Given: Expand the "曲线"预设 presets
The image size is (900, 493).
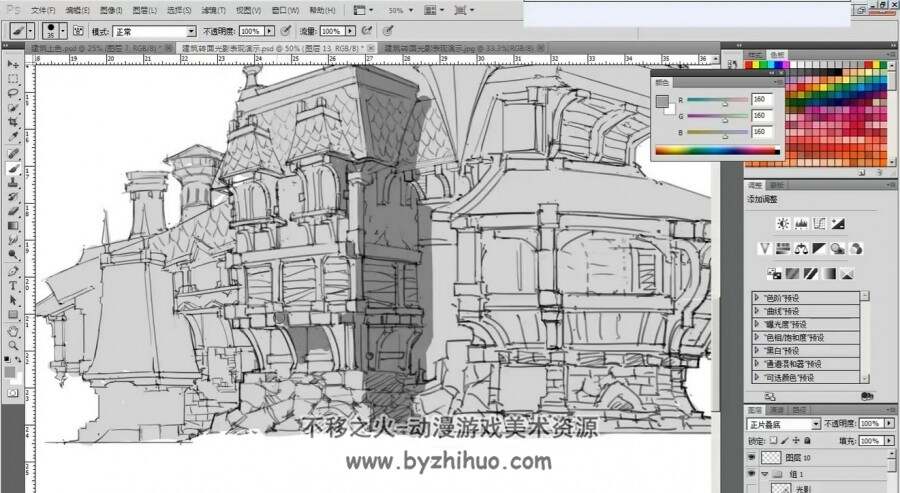Looking at the screenshot, I should pos(757,311).
